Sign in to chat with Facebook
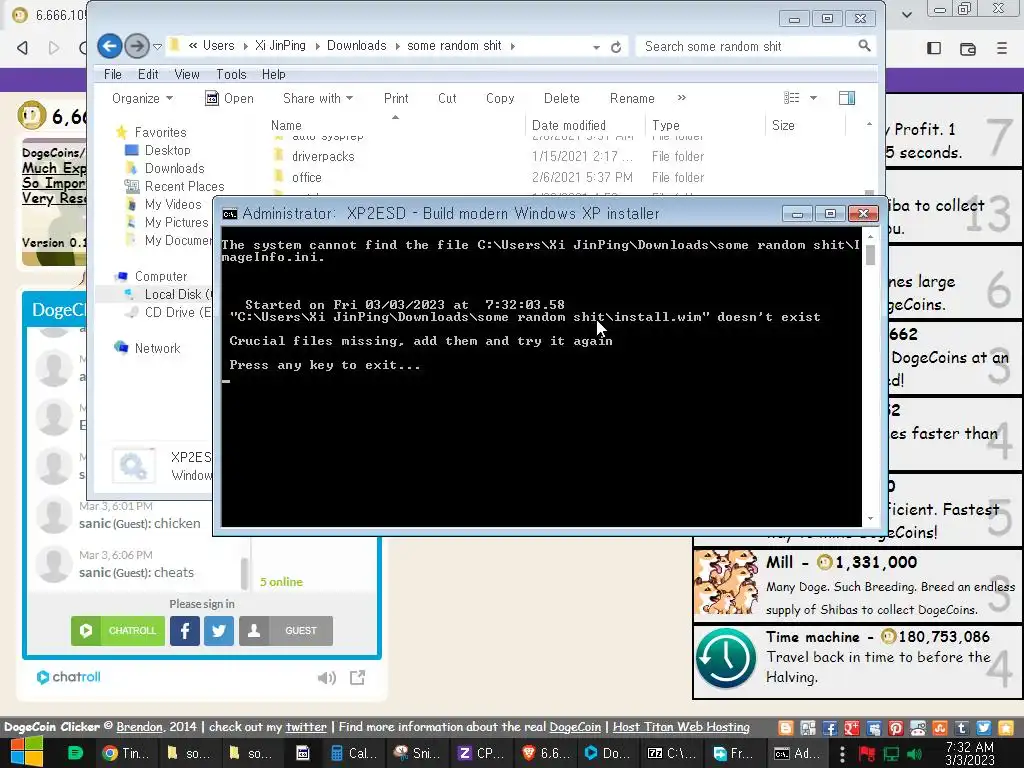Viewport: 1024px width, 768px height. tap(185, 631)
